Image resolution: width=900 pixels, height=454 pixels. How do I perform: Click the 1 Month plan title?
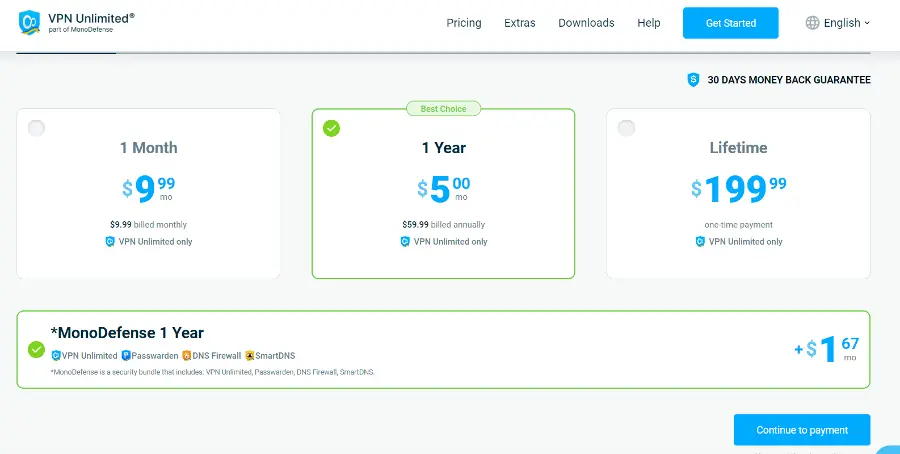[x=149, y=148]
